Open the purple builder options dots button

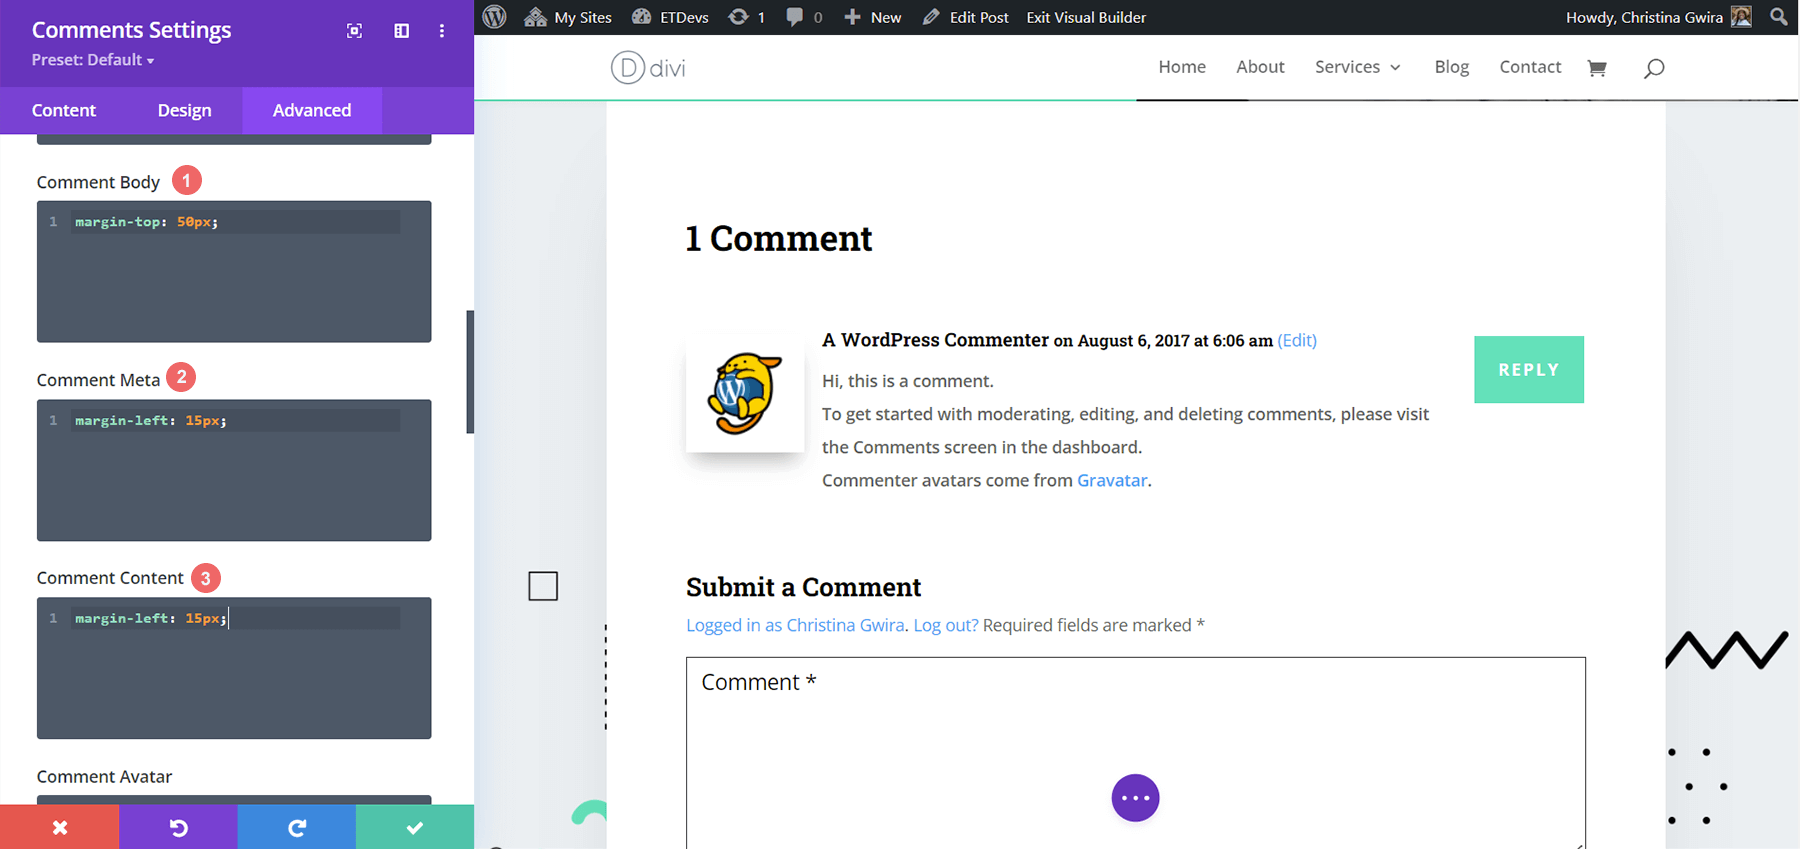click(1135, 798)
